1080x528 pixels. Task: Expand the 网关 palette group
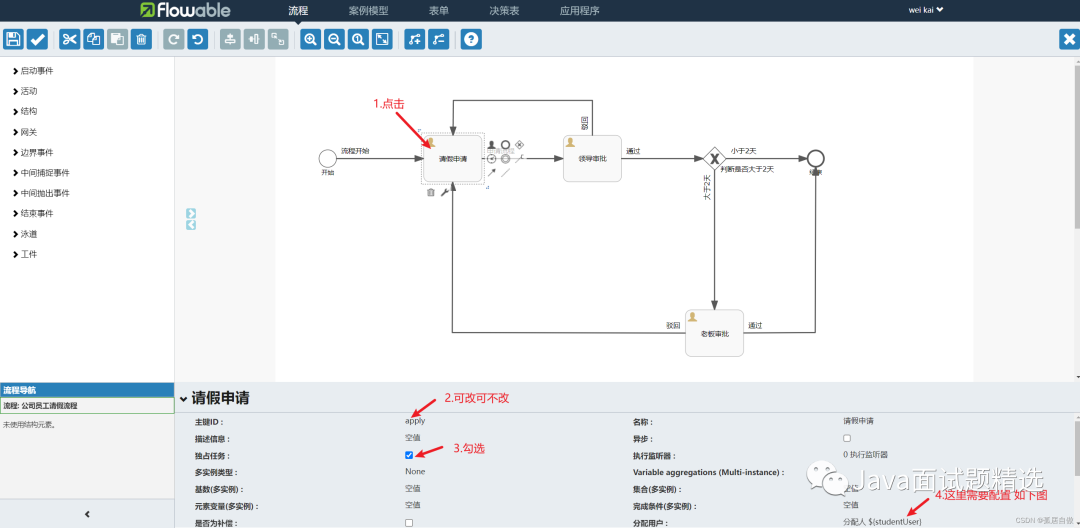pos(29,132)
